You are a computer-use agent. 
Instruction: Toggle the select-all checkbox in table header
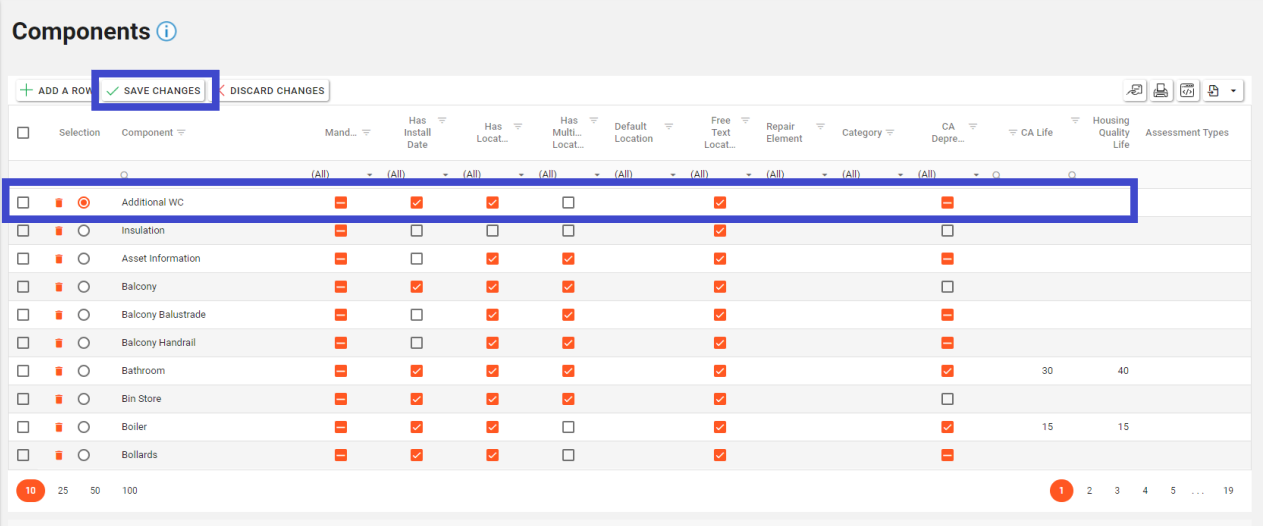tap(23, 133)
